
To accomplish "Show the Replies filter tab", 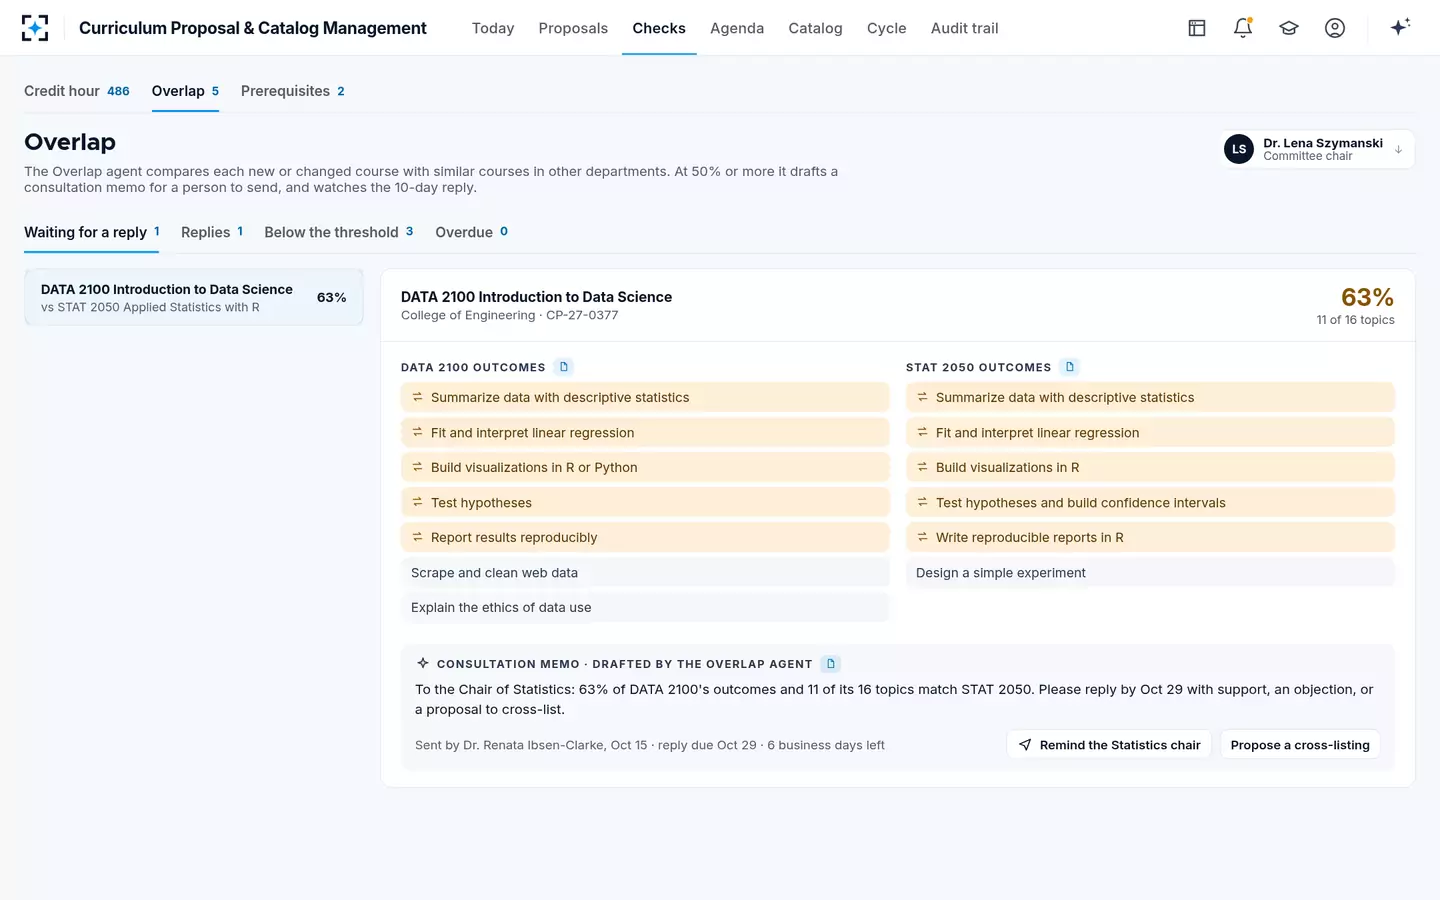I will coord(212,232).
